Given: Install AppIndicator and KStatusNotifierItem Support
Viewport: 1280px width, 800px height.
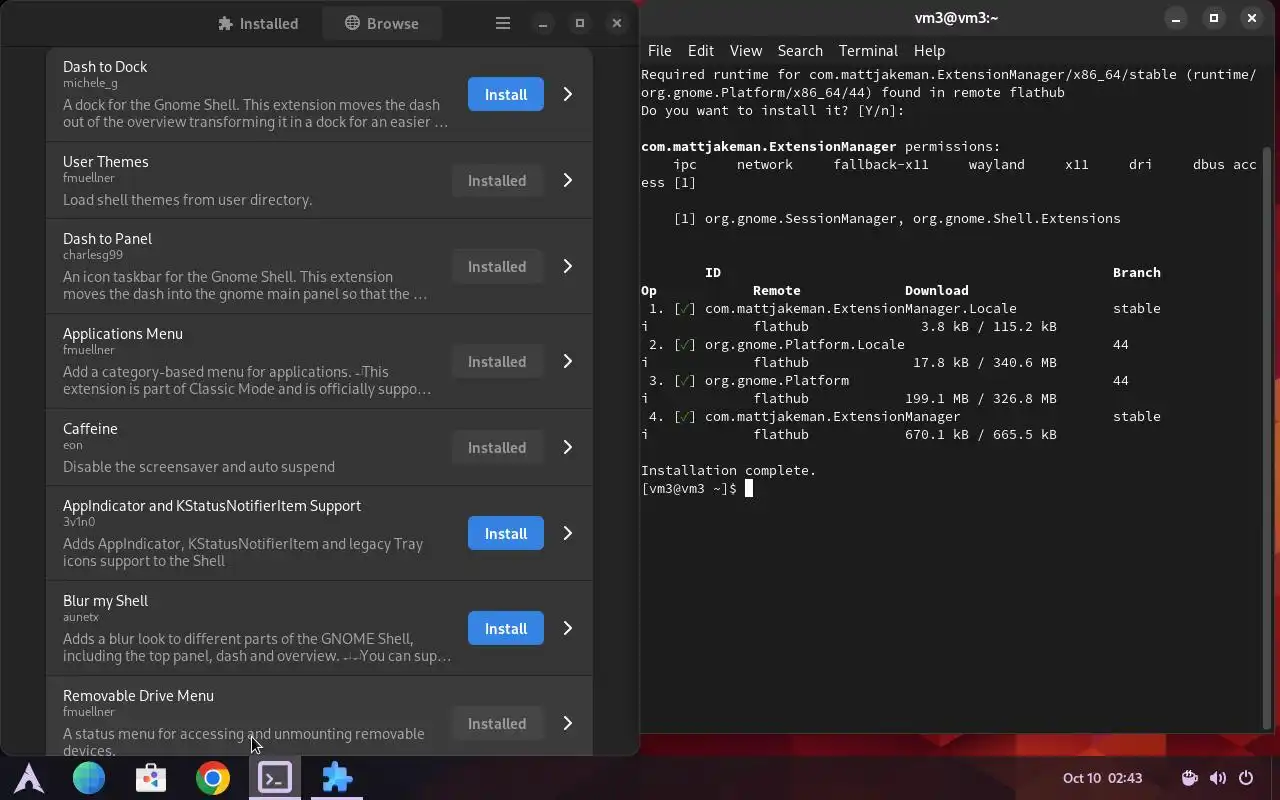Looking at the screenshot, I should click(x=506, y=533).
